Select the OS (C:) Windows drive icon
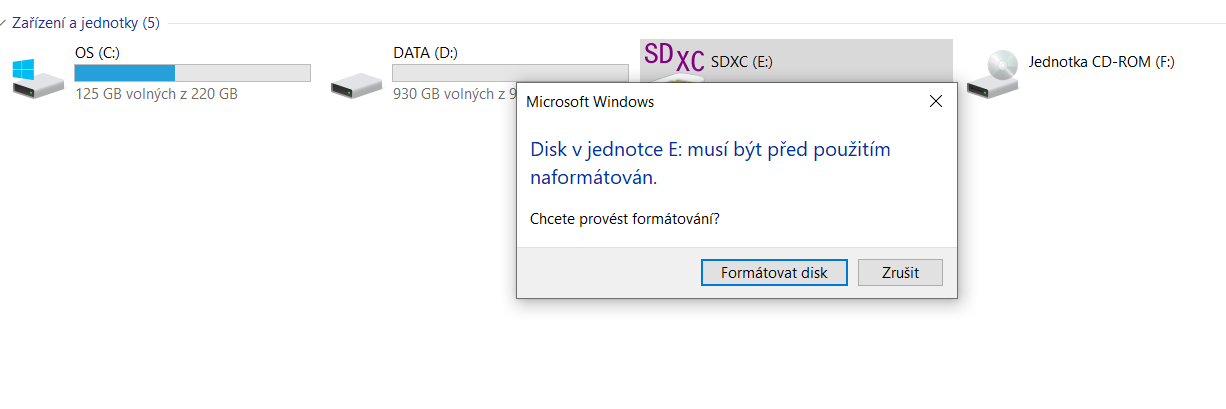Screen dimensions: 1226x409 point(37,78)
